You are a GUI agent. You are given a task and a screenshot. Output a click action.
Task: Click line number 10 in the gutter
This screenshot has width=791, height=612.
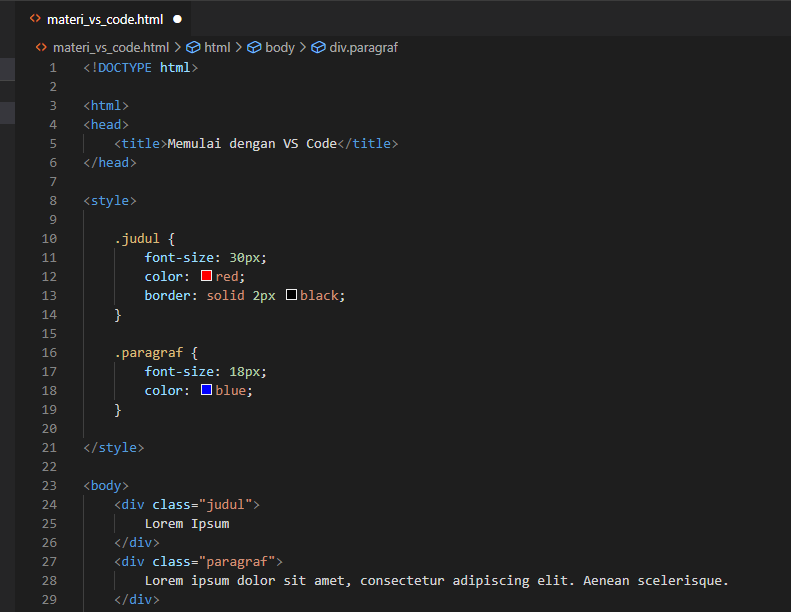[49, 239]
